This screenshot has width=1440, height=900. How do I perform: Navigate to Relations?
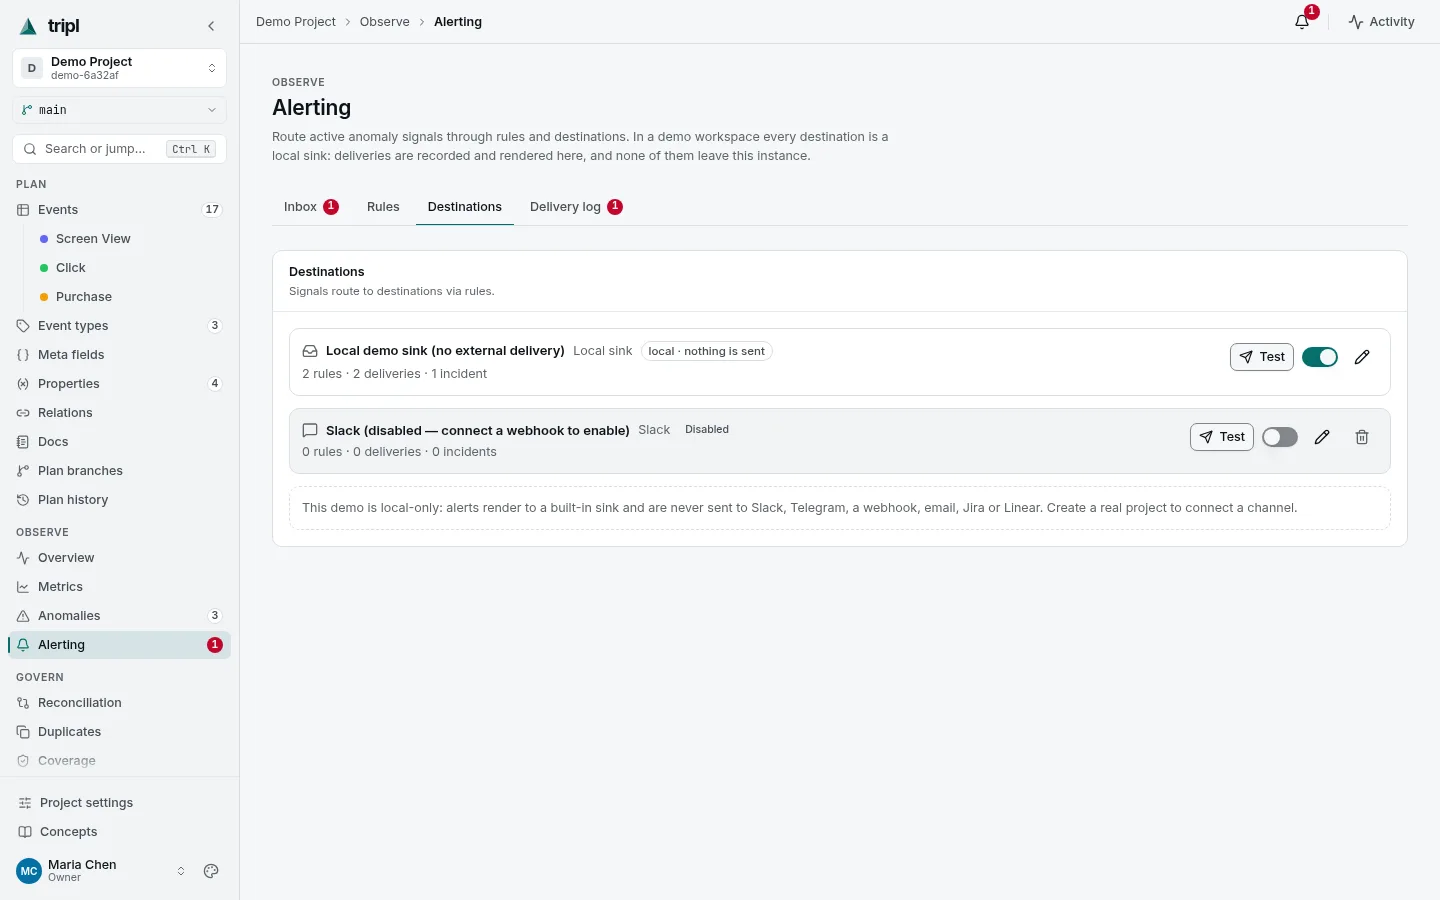(x=119, y=413)
